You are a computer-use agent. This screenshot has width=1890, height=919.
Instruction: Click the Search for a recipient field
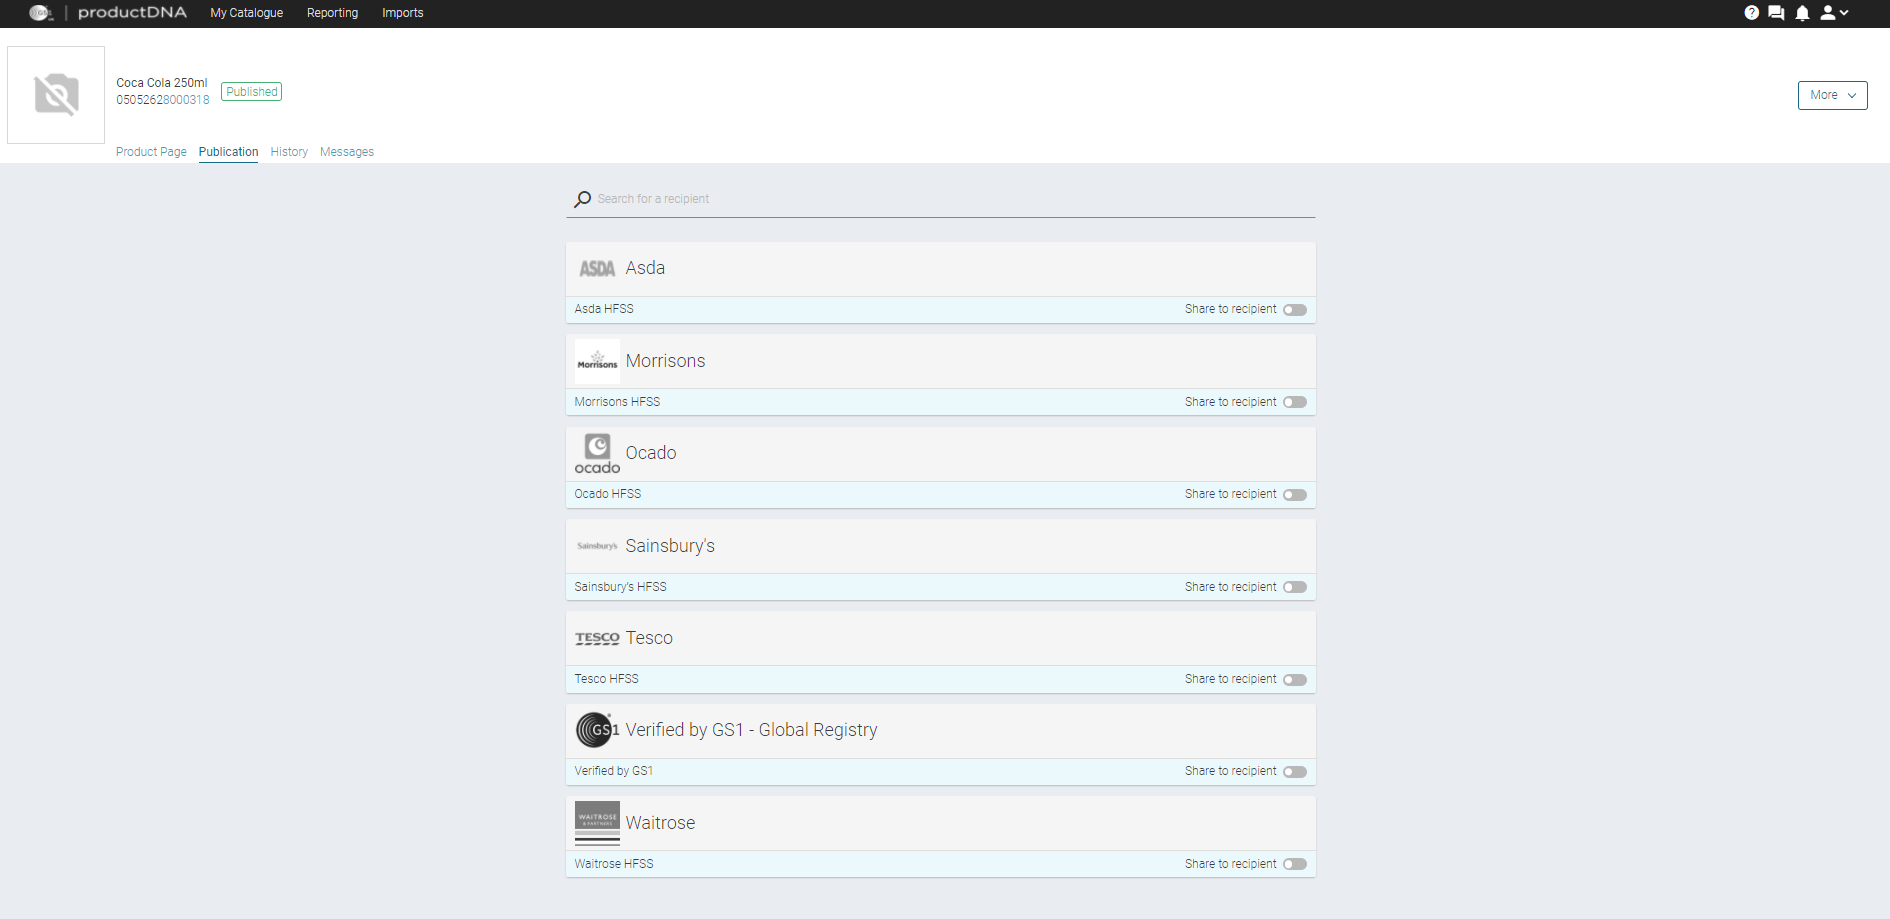point(940,199)
